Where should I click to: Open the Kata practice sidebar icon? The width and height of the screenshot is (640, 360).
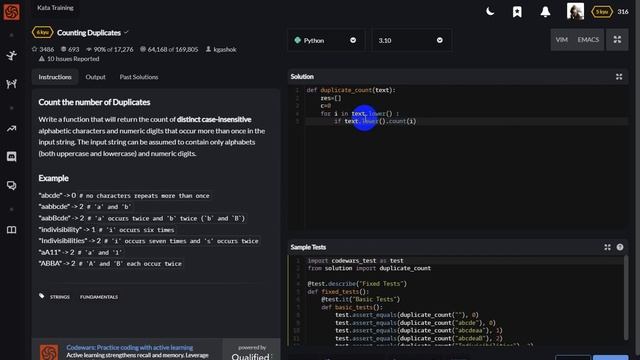pyautogui.click(x=11, y=55)
